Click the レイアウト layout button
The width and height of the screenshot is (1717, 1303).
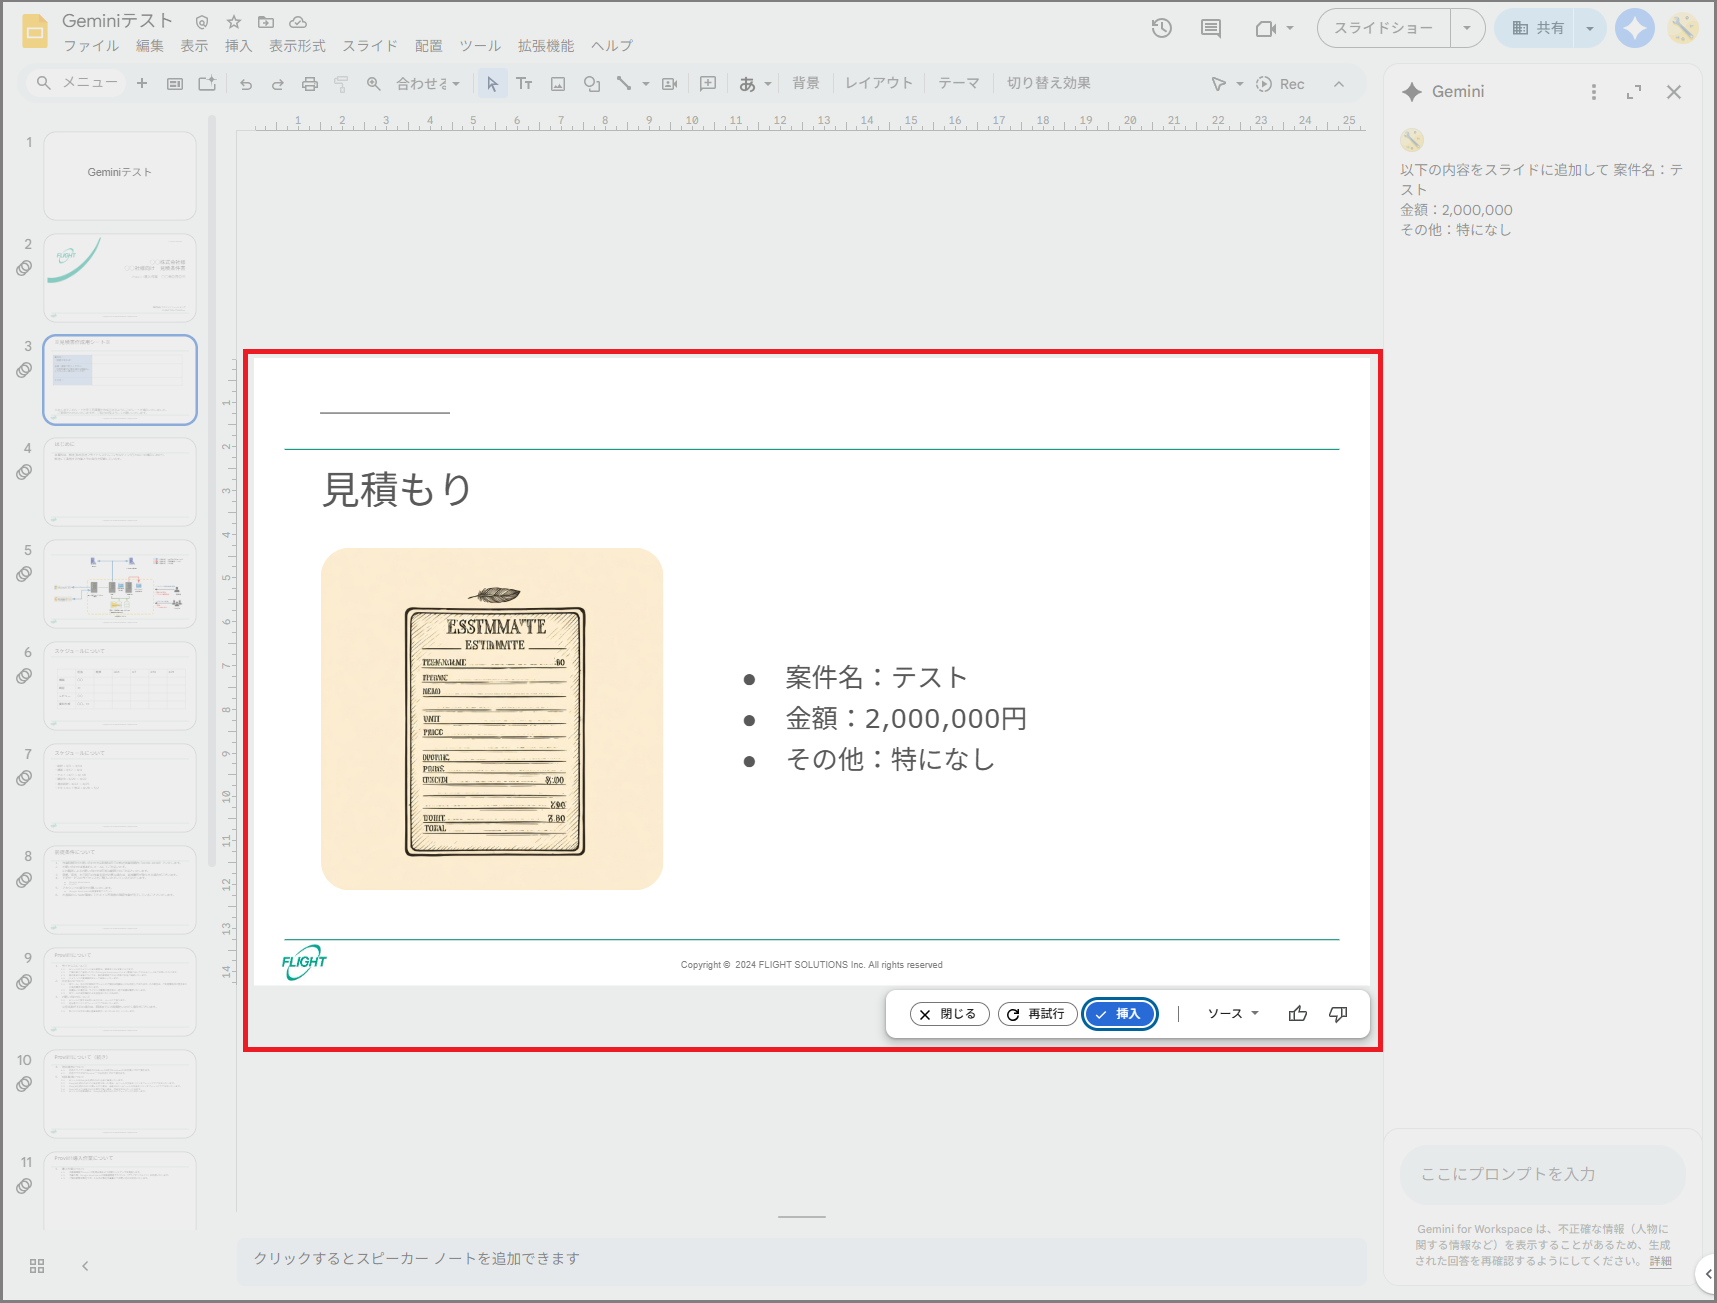point(879,84)
